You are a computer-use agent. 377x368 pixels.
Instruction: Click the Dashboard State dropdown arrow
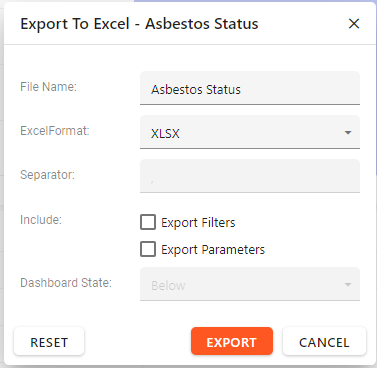(348, 285)
